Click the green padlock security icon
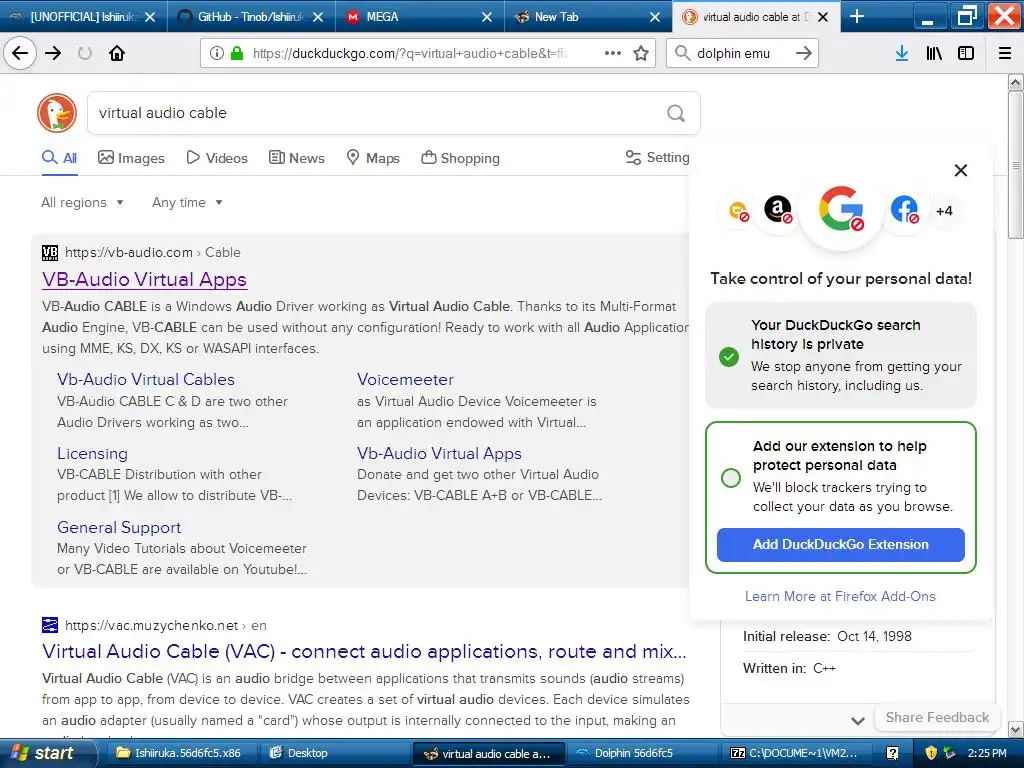 tap(236, 53)
